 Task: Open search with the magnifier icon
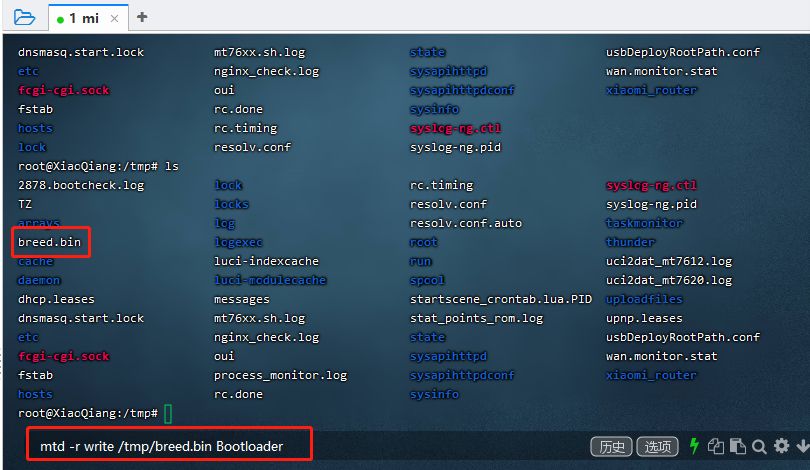759,446
